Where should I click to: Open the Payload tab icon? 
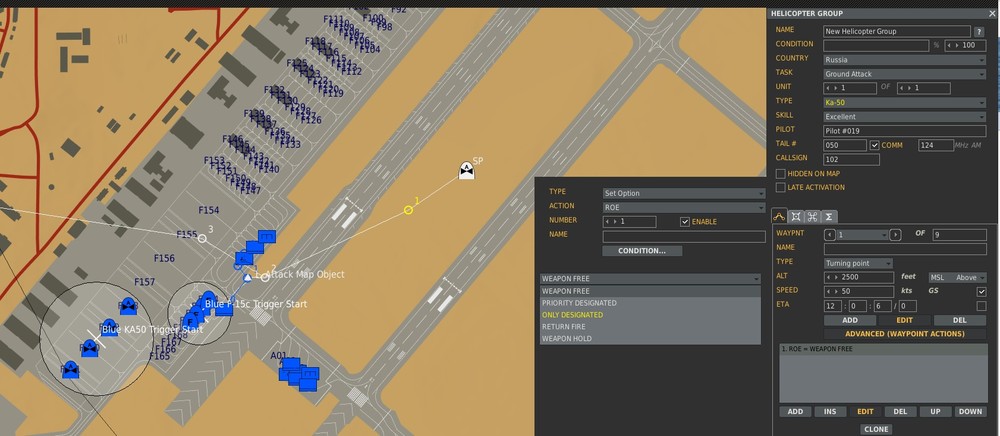[796, 217]
